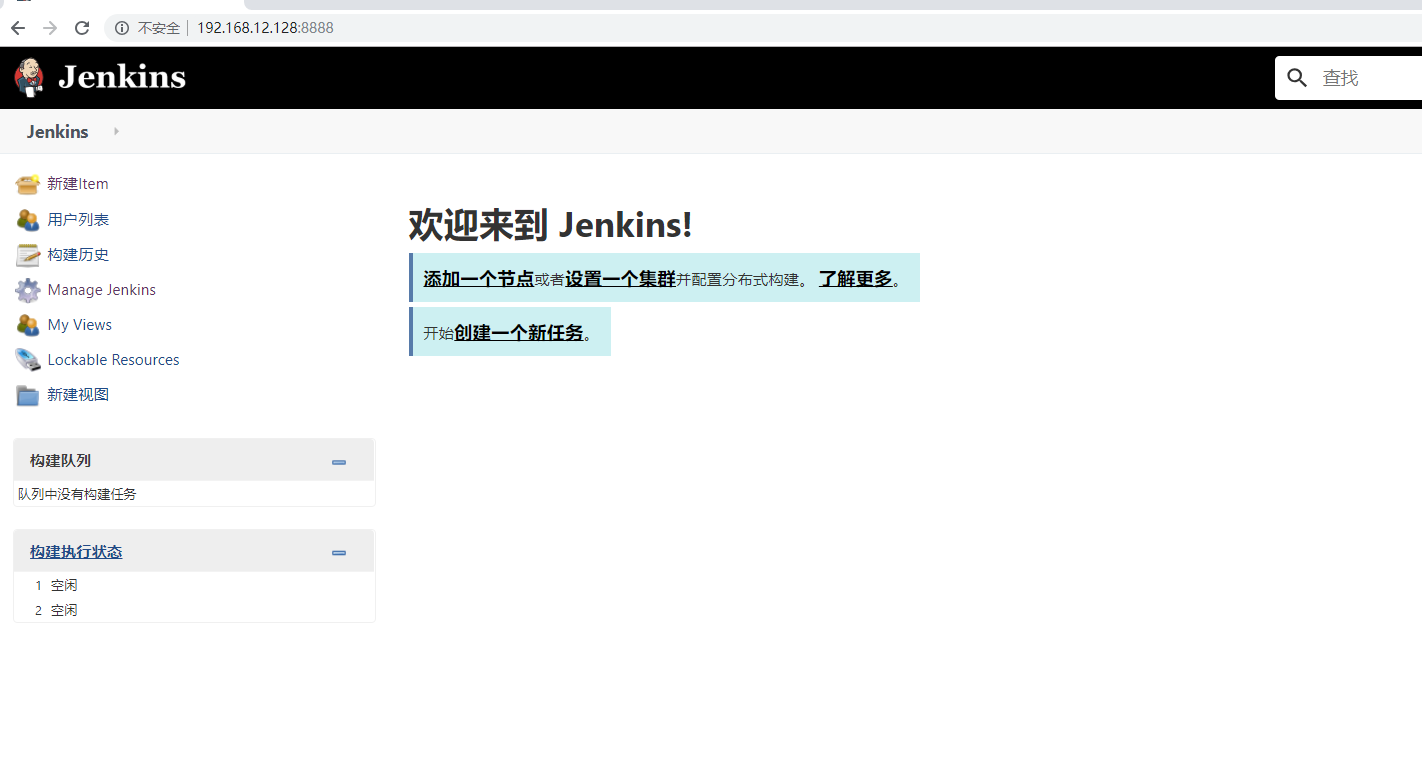The height and width of the screenshot is (772, 1422).
Task: Click the Manage Jenkins gear icon
Action: (28, 290)
